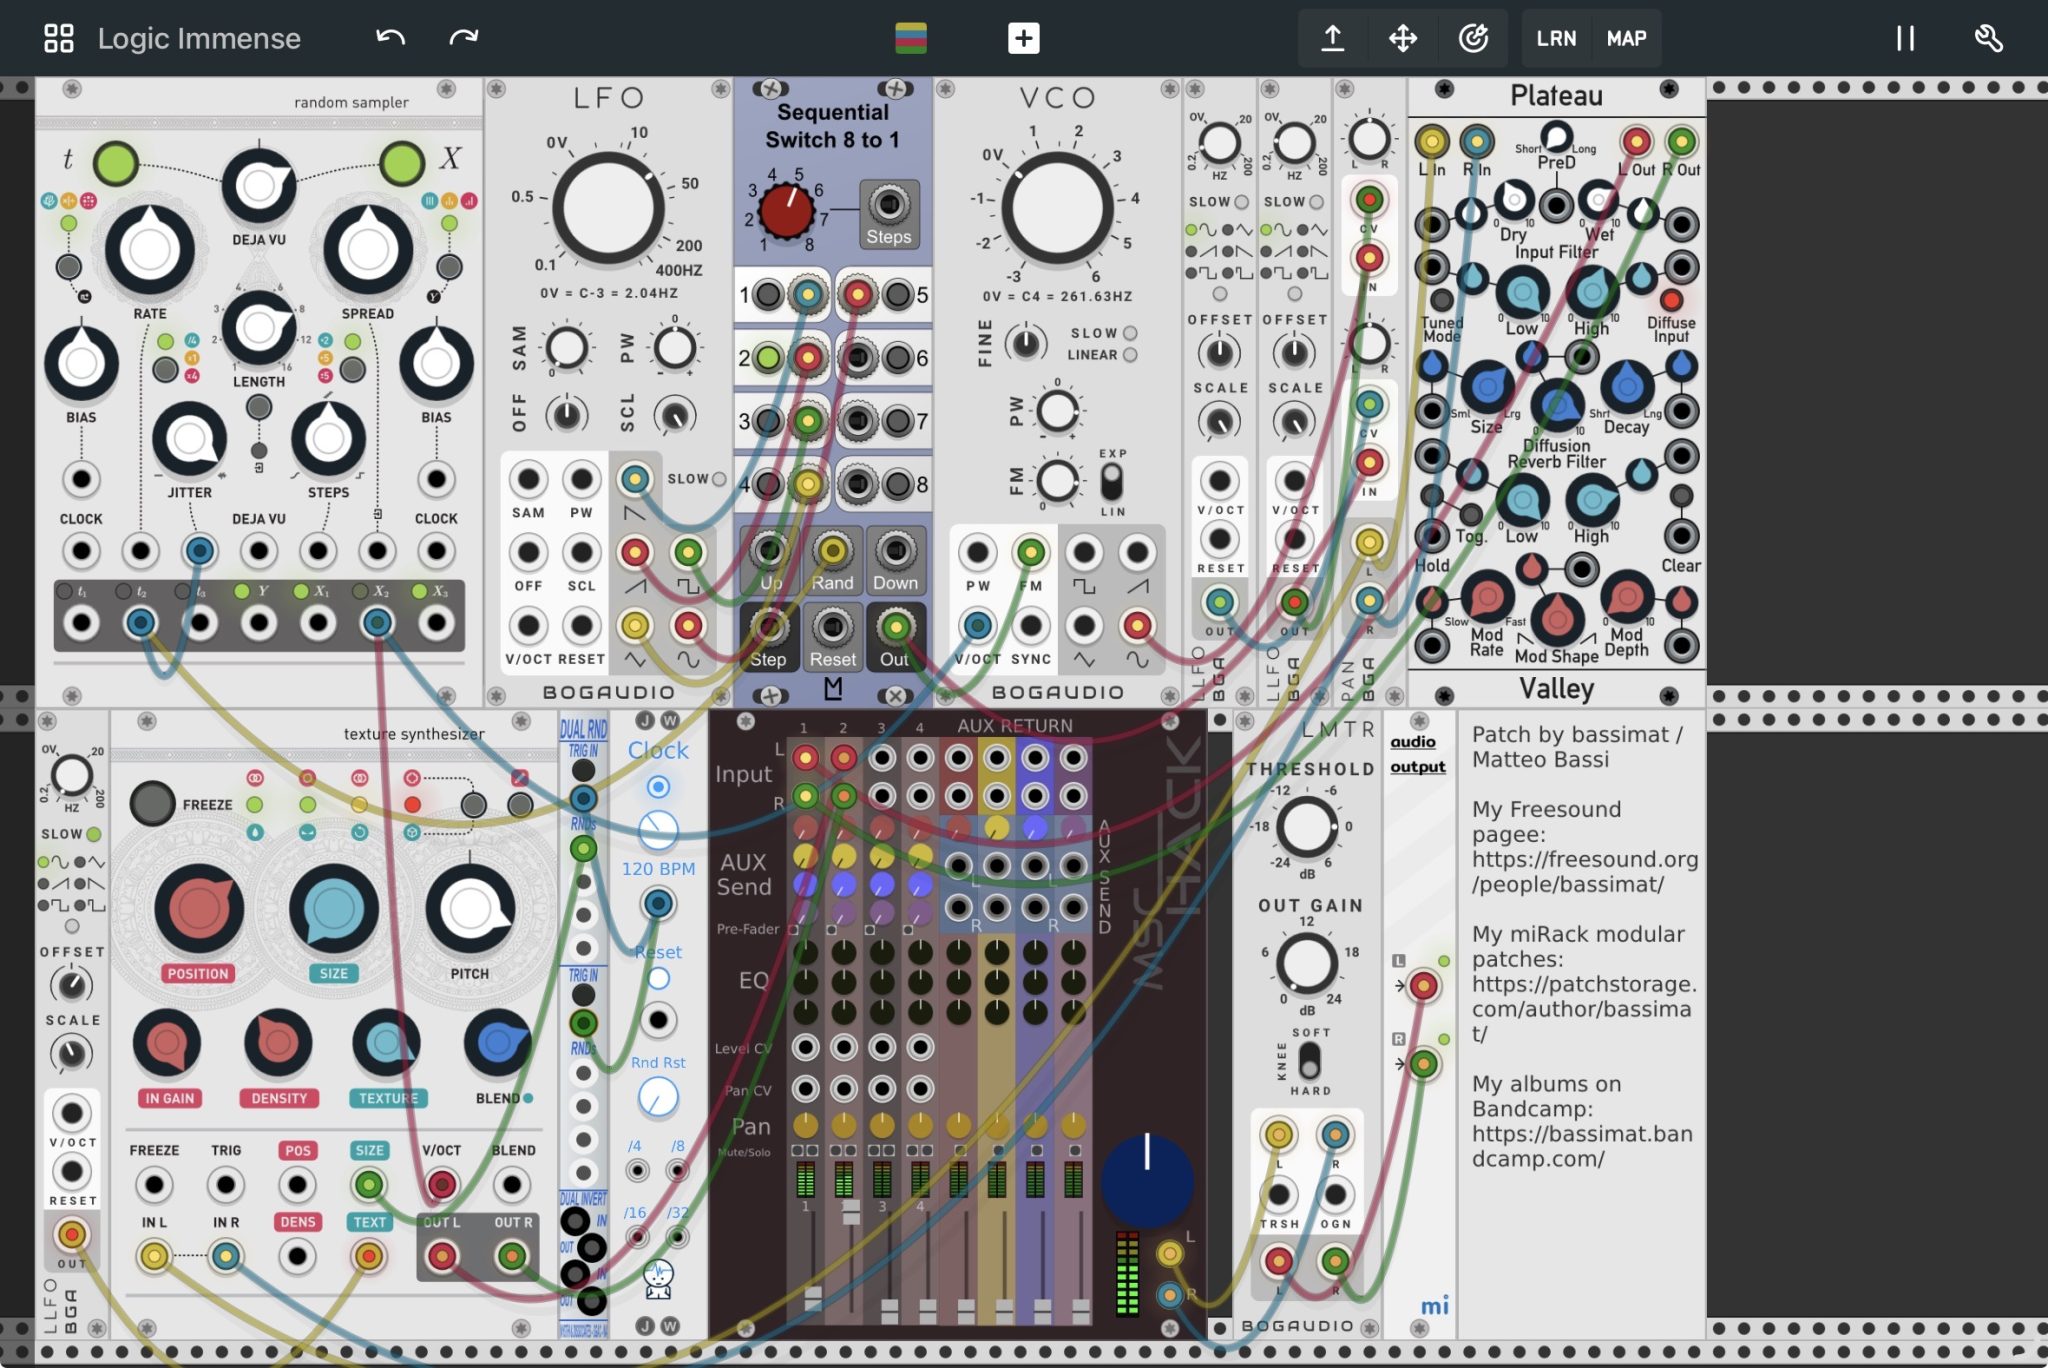Image resolution: width=2048 pixels, height=1368 pixels.
Task: Click the OUT GAIN knob on LMTR
Action: click(1307, 964)
